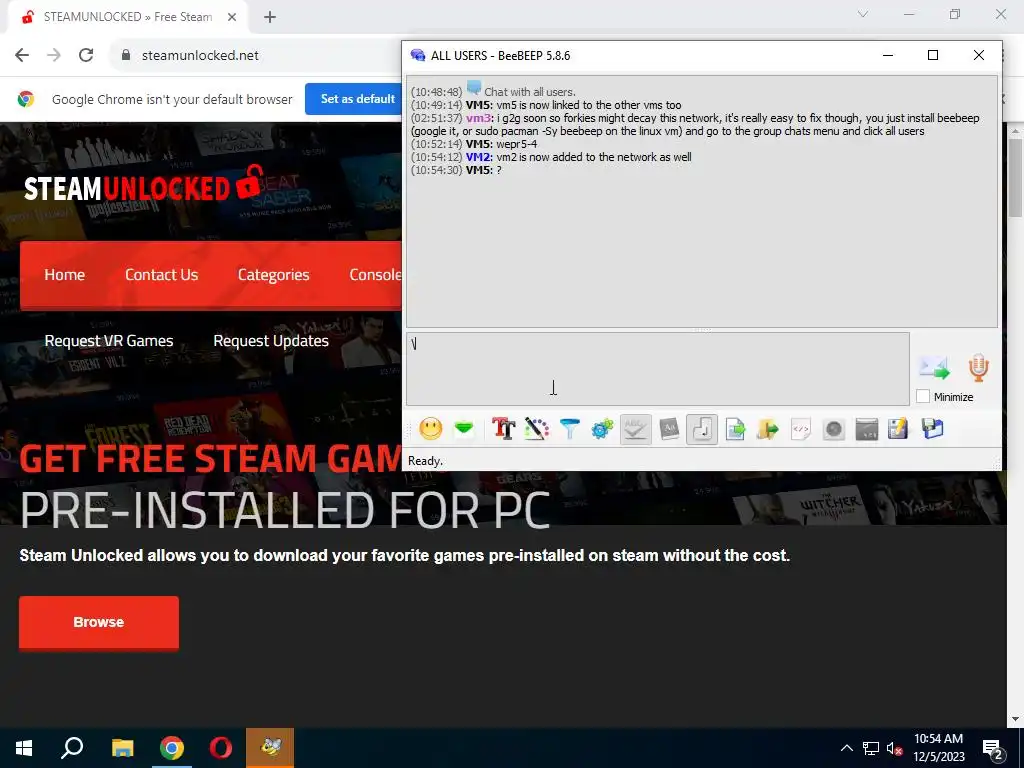
Task: Click BeeBEEP bee icon in taskbar
Action: pos(270,748)
